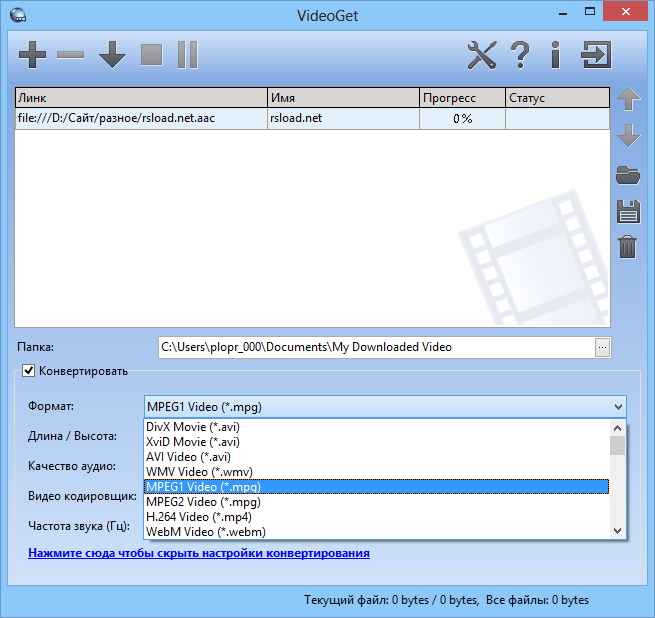Click the plus icon to add video
Image resolution: width=655 pixels, height=618 pixels.
click(x=33, y=54)
